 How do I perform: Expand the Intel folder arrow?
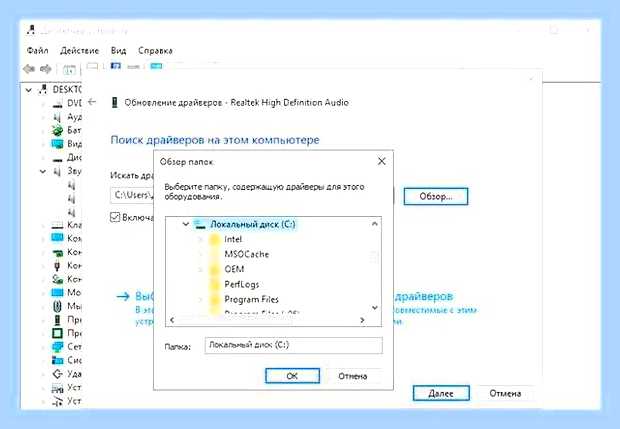click(200, 240)
